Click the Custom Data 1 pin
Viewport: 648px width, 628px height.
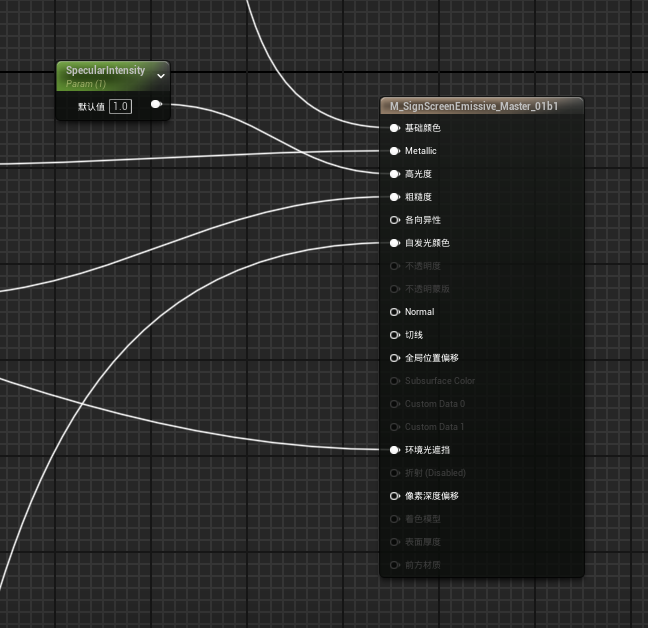(x=395, y=427)
